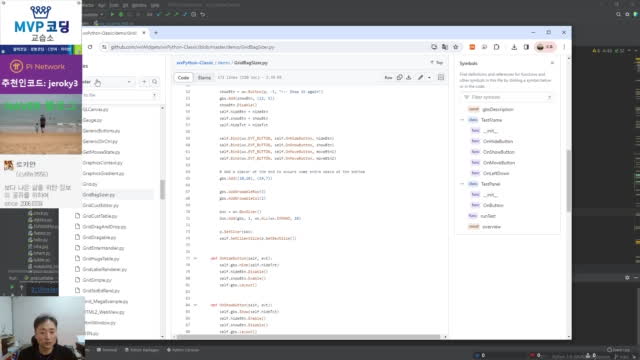Close the Symbols panel
The height and width of the screenshot is (360, 640).
[552, 63]
